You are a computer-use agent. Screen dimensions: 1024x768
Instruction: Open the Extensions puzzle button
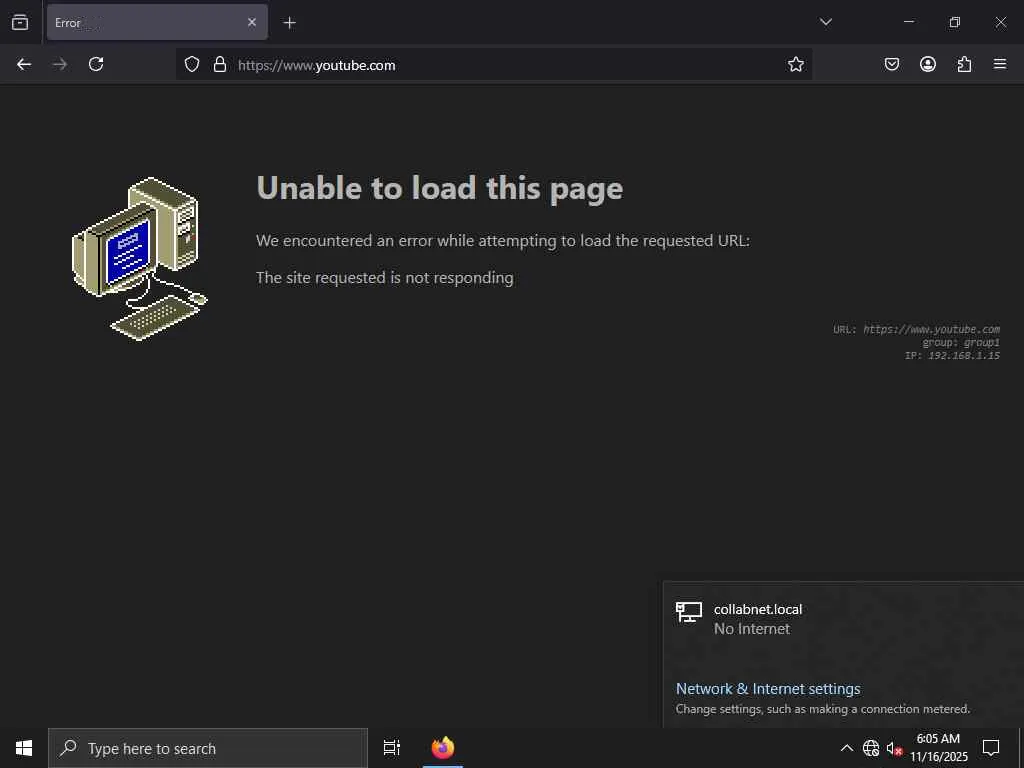[964, 64]
